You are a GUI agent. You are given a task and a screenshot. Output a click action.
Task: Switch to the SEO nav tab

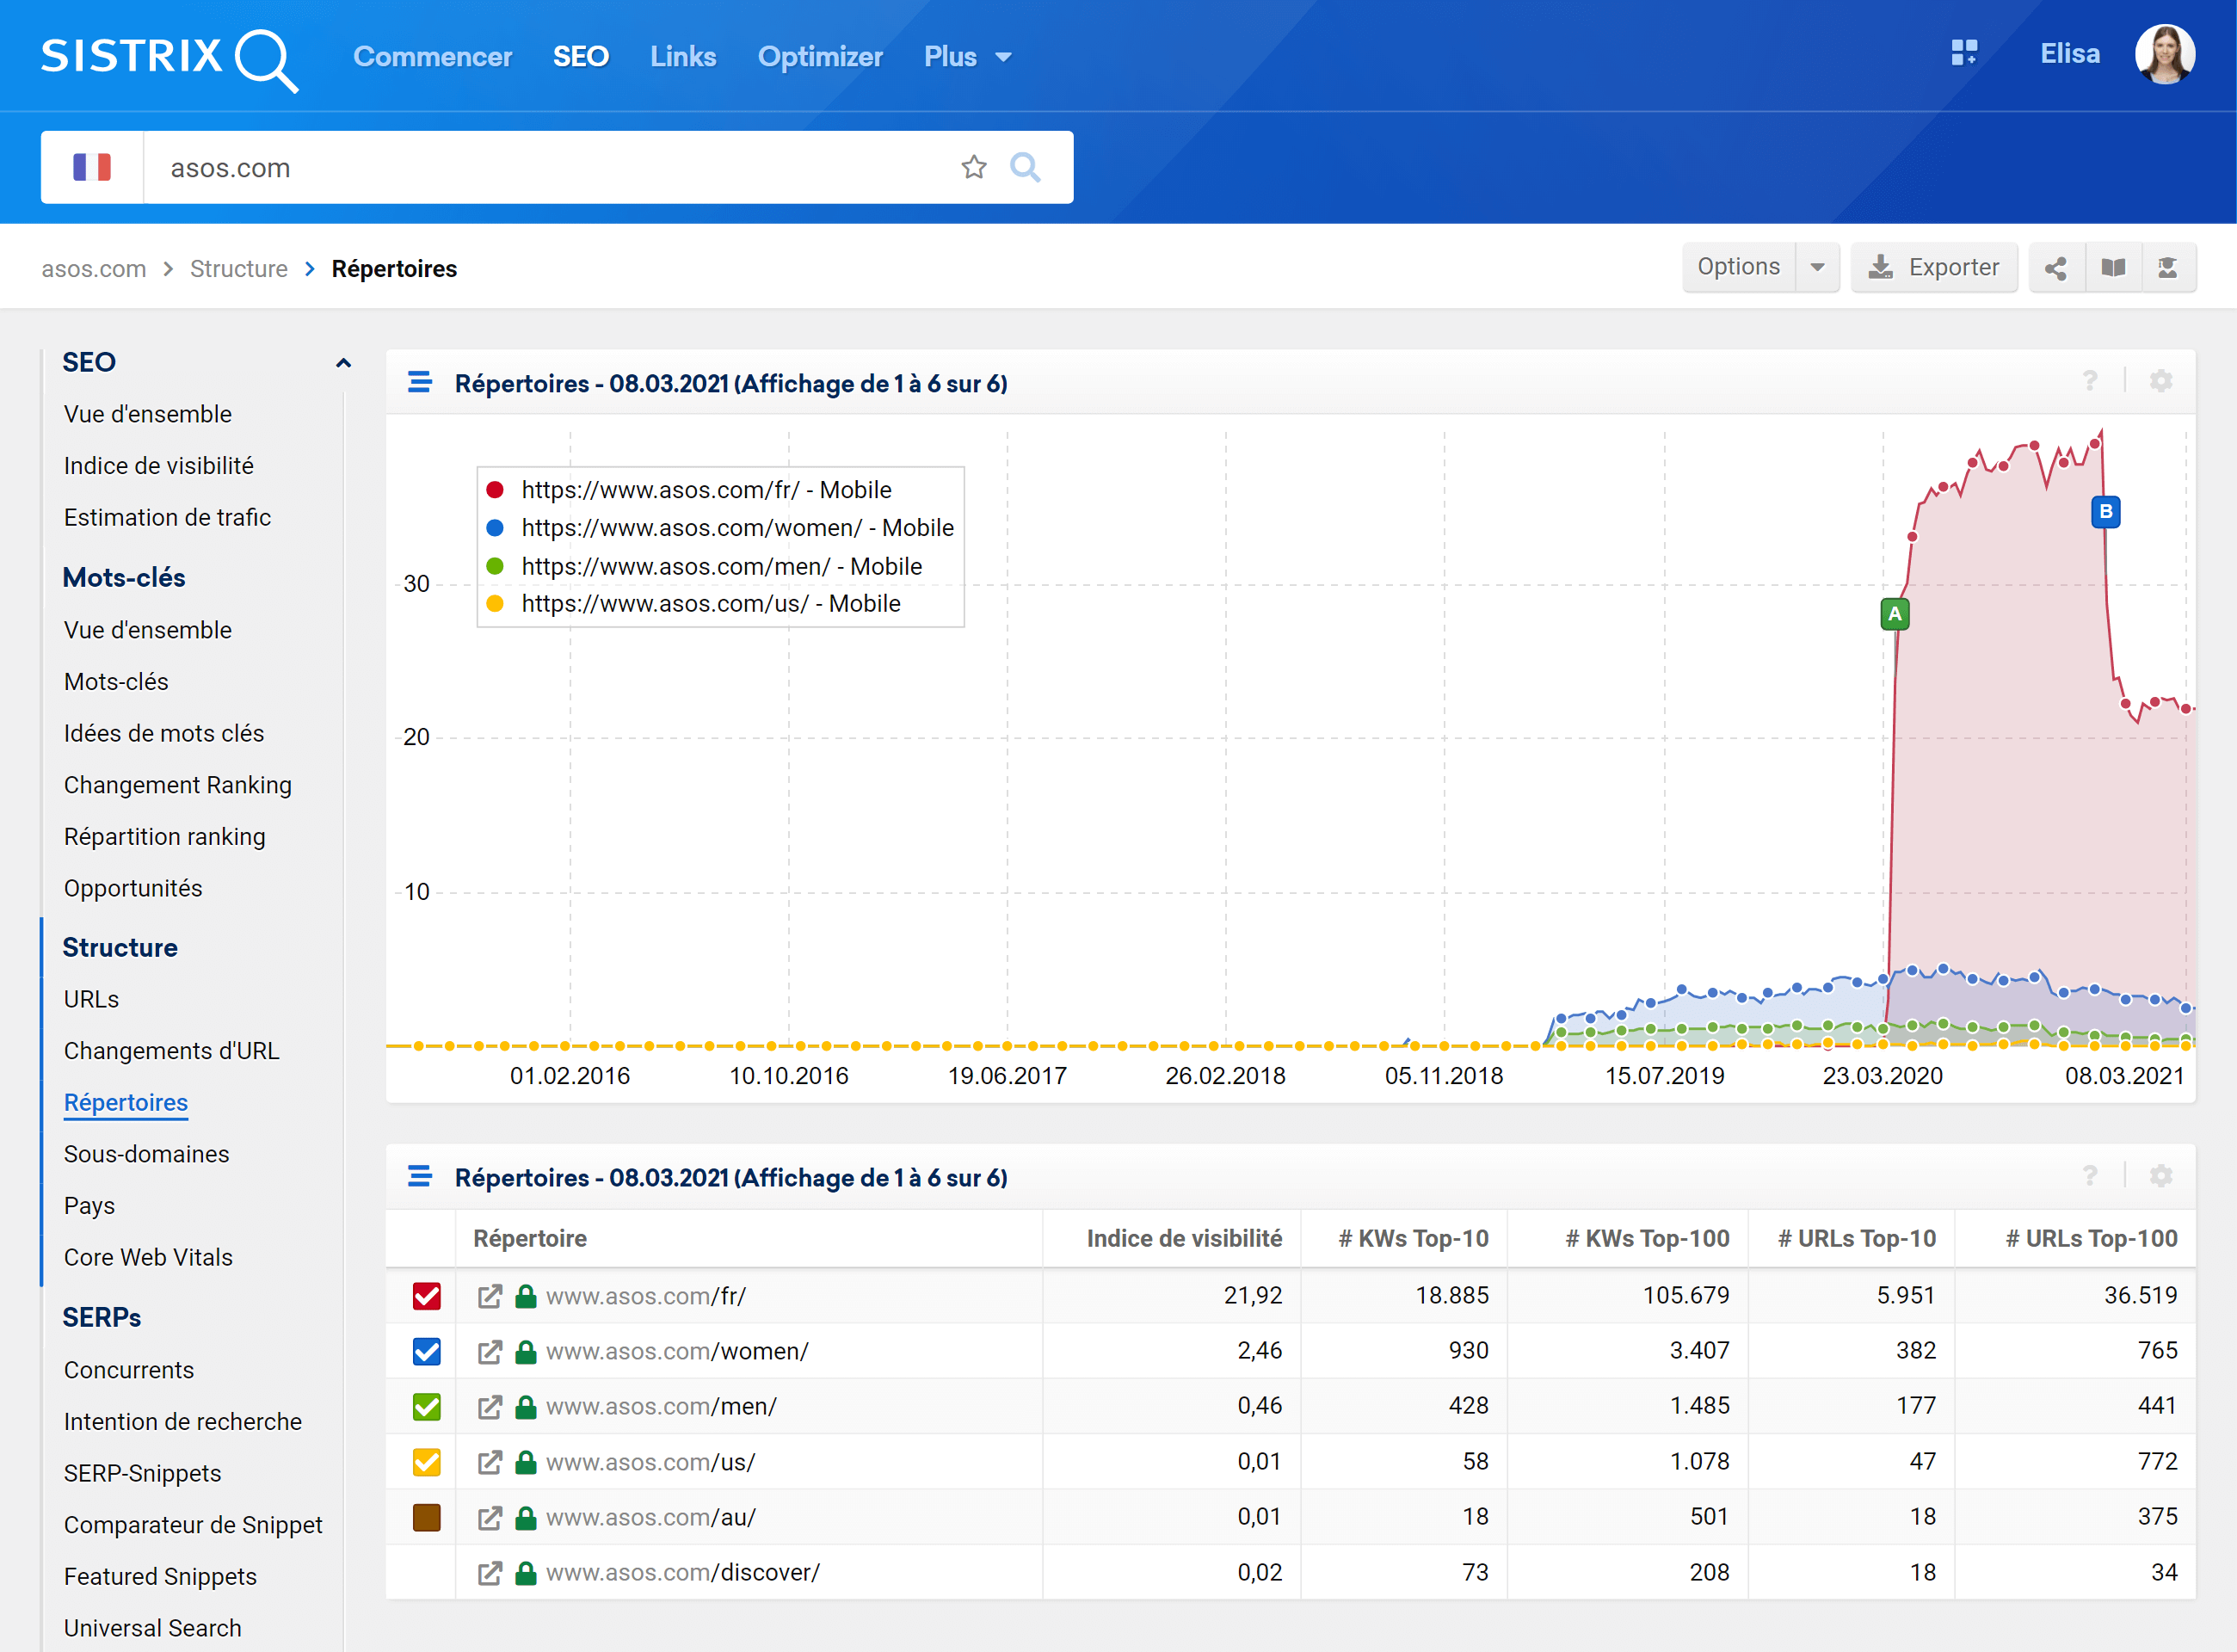580,57
